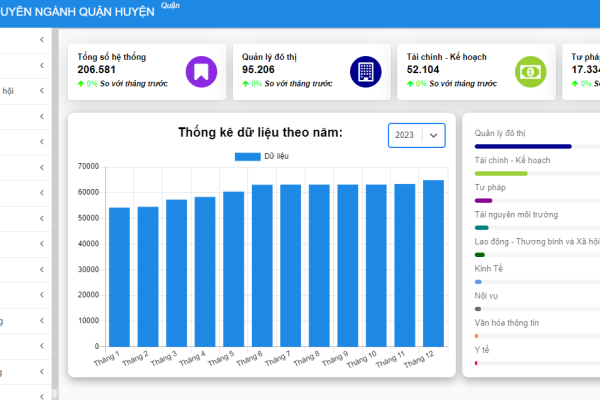Expand the second sidebar menu chevron
The height and width of the screenshot is (400, 600).
pos(42,65)
